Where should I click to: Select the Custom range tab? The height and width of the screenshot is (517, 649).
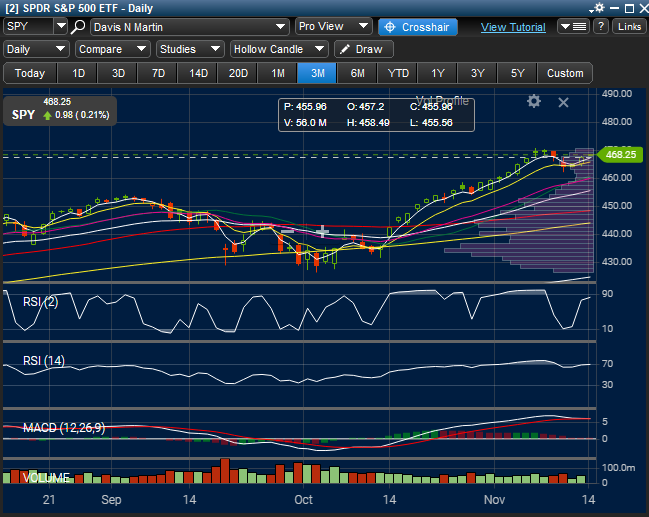pyautogui.click(x=565, y=73)
